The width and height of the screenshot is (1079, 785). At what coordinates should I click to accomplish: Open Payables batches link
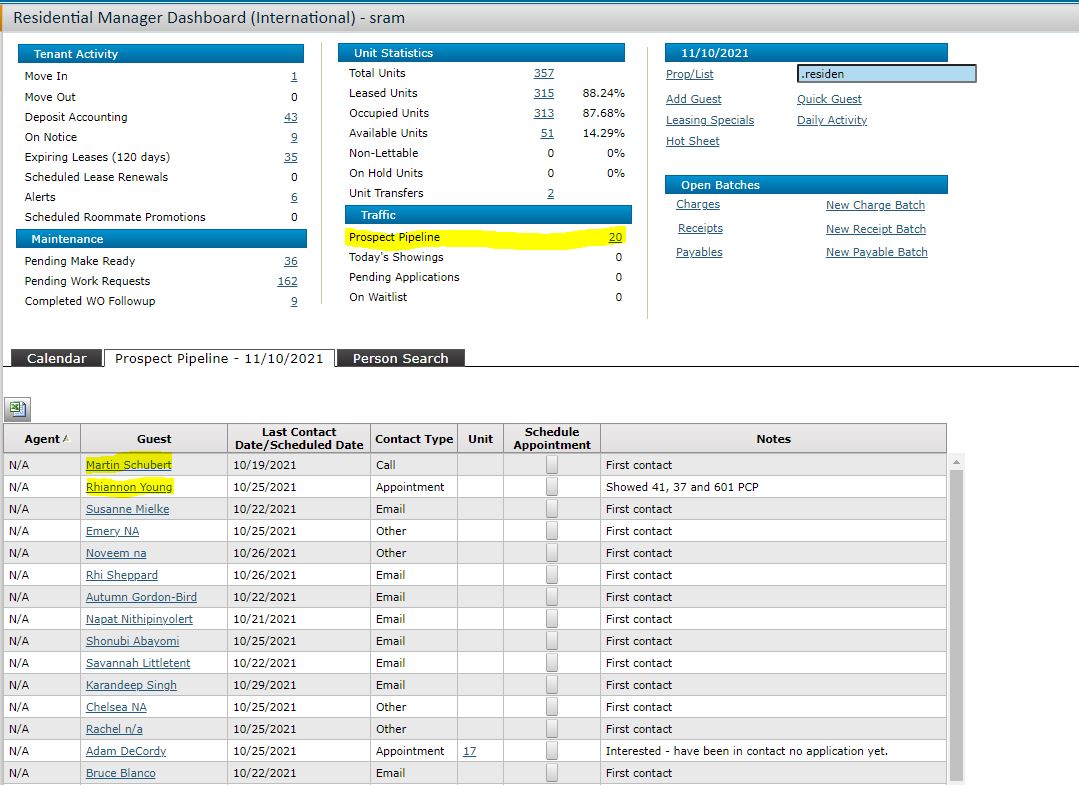[x=699, y=252]
